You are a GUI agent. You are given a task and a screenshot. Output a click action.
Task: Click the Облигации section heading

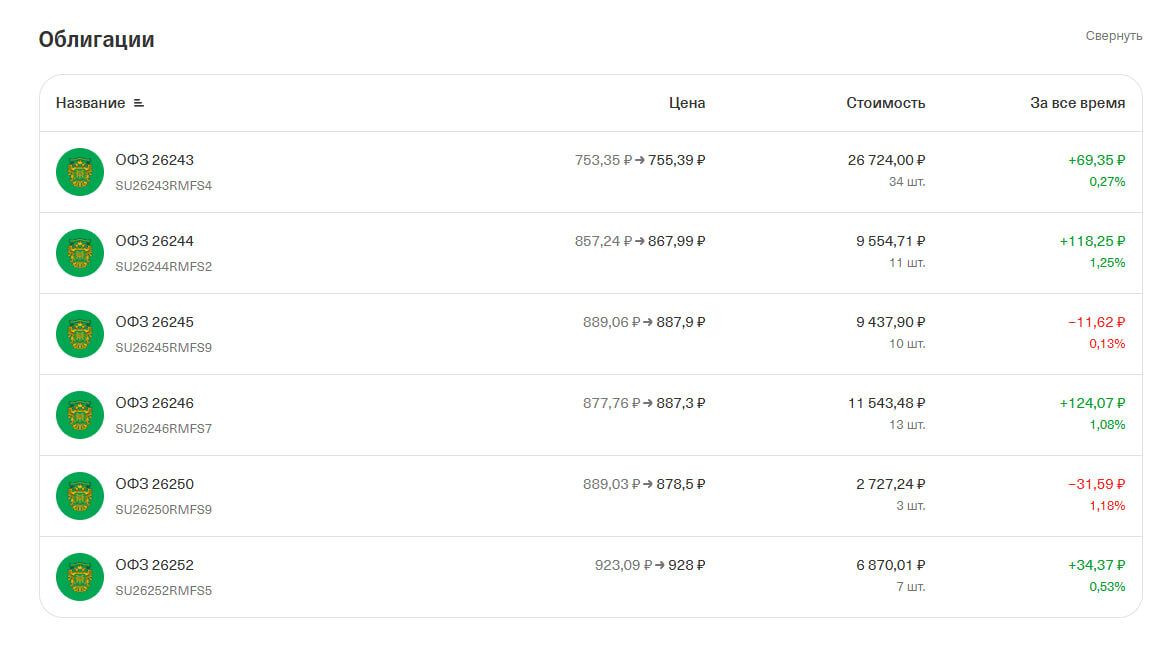(x=97, y=39)
